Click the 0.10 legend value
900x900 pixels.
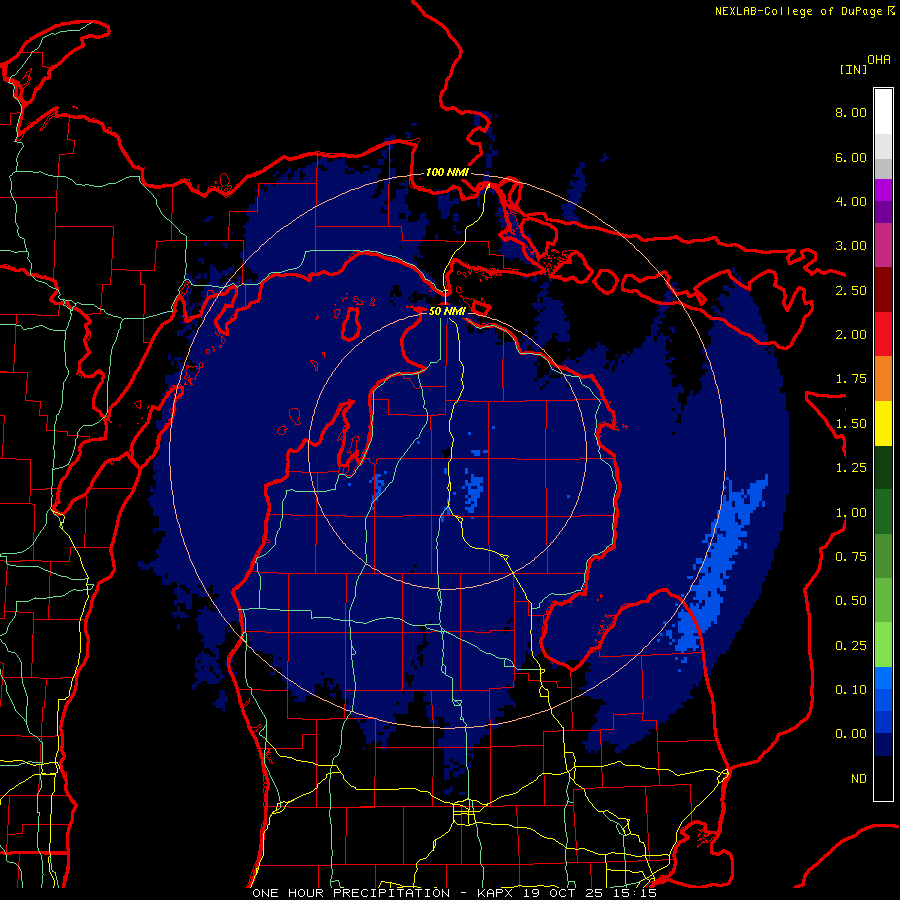pos(851,690)
